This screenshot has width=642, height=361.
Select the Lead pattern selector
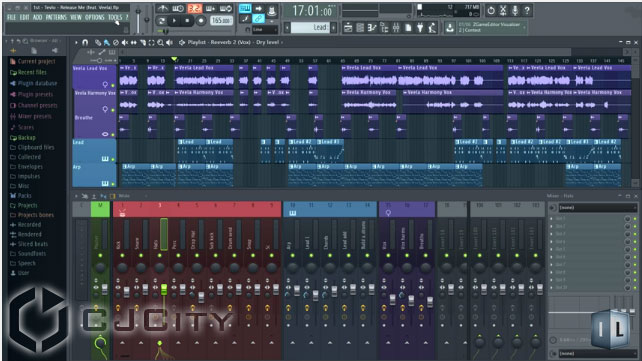point(311,27)
